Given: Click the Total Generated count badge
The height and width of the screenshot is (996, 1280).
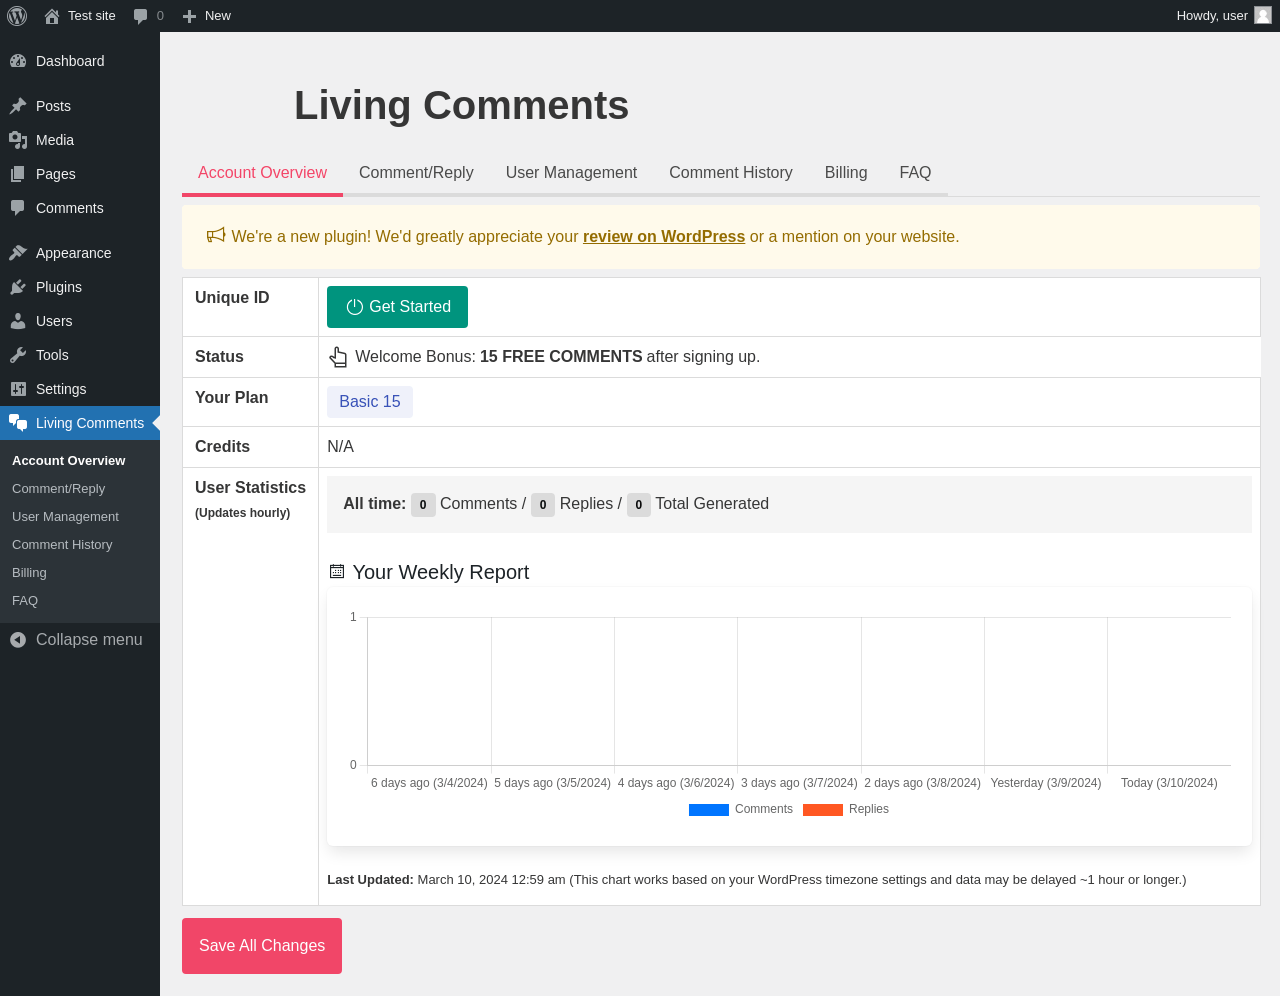Looking at the screenshot, I should 639,505.
